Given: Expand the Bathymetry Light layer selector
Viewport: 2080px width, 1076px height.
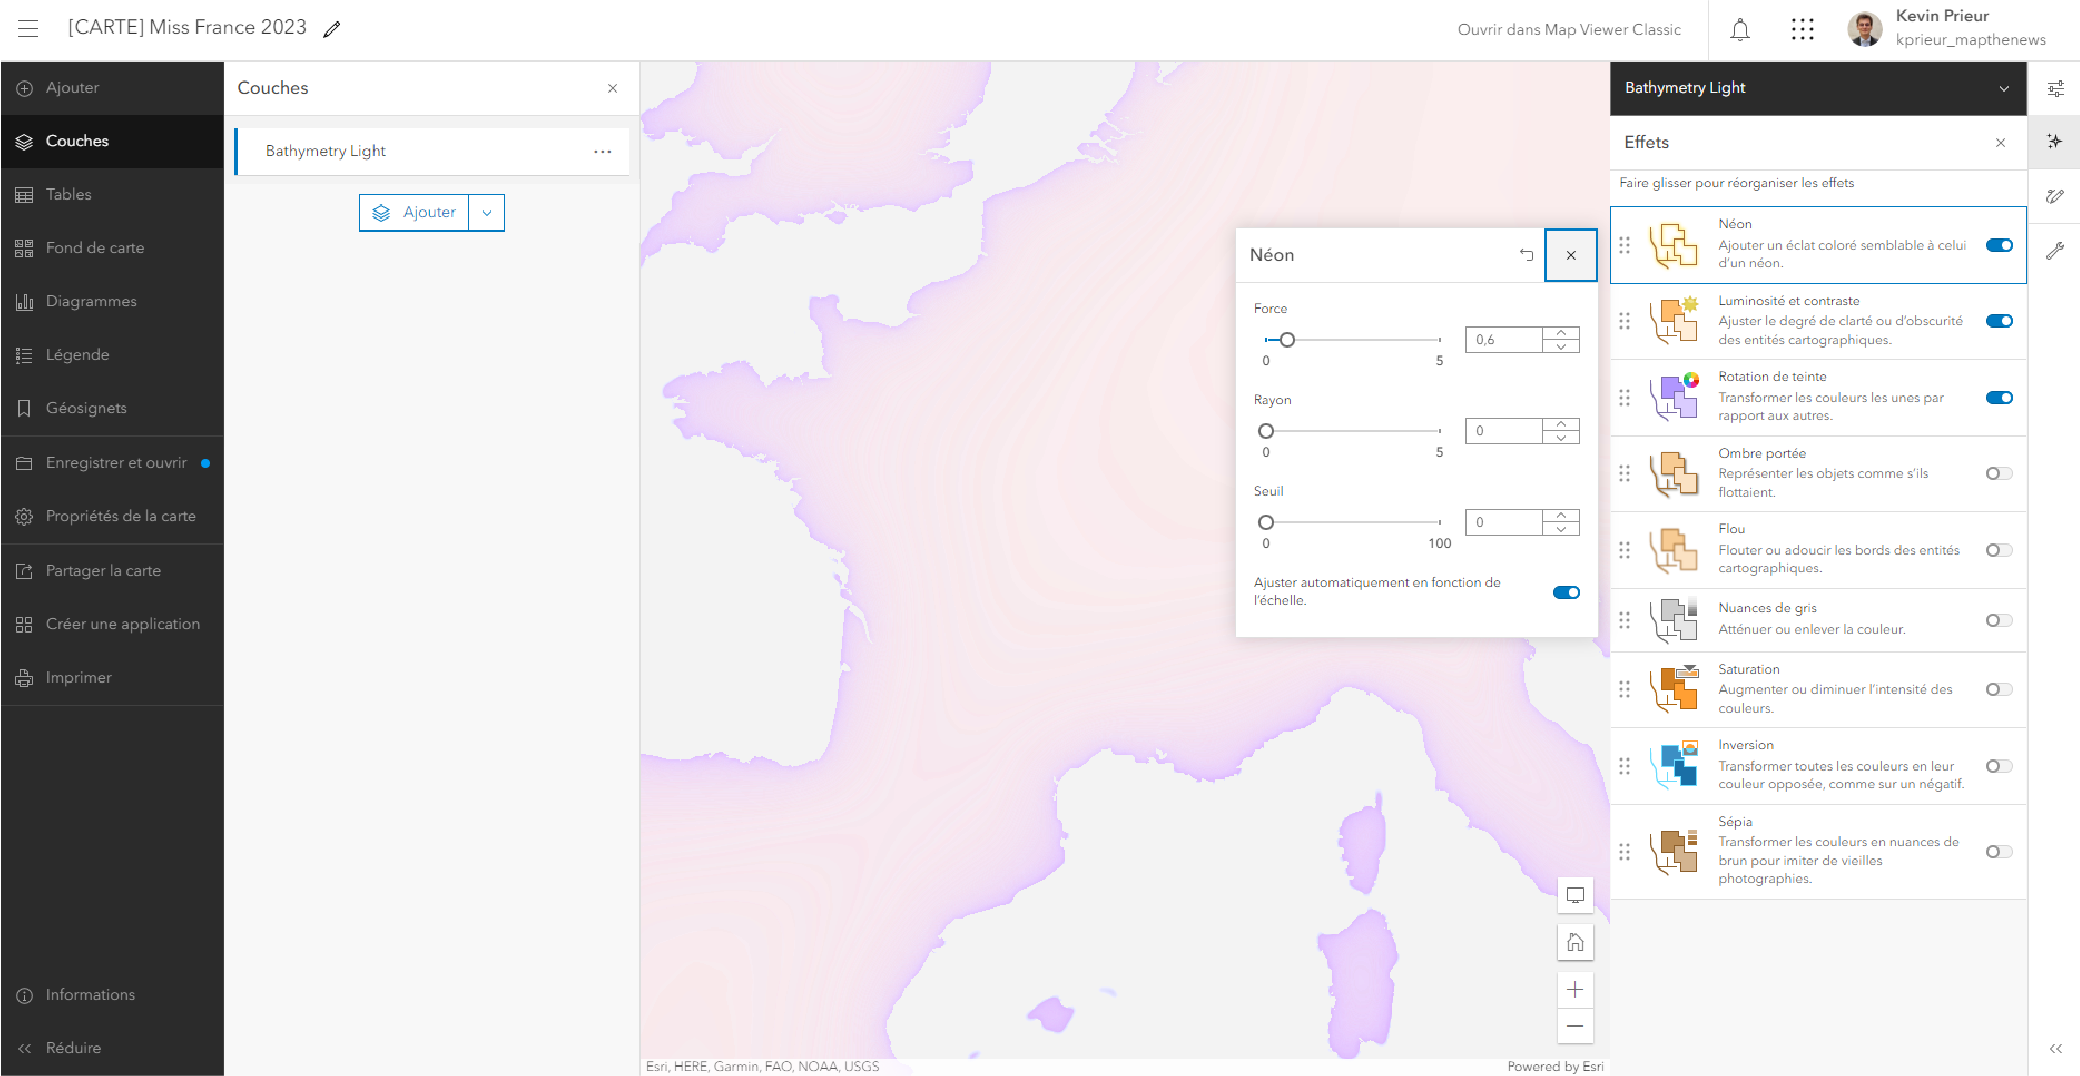Looking at the screenshot, I should [2004, 89].
